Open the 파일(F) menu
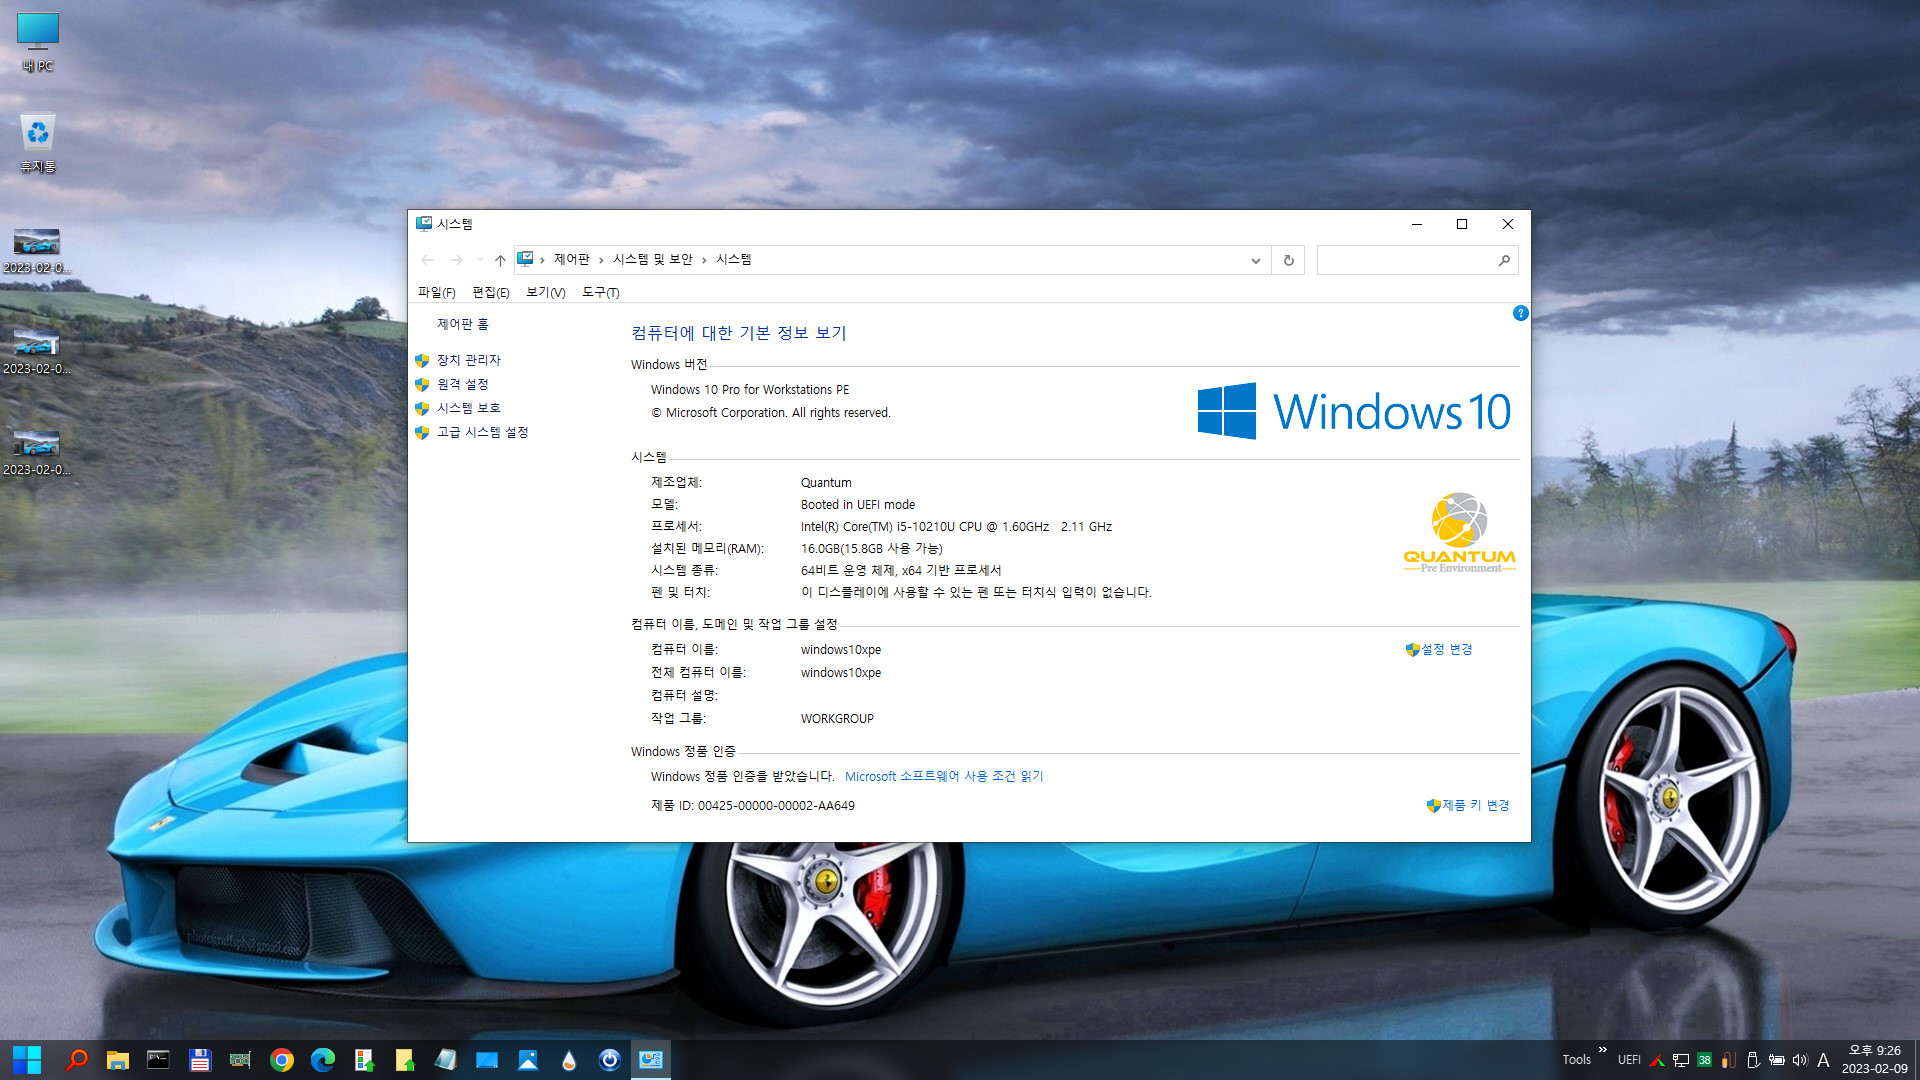Image resolution: width=1920 pixels, height=1080 pixels. tap(436, 292)
